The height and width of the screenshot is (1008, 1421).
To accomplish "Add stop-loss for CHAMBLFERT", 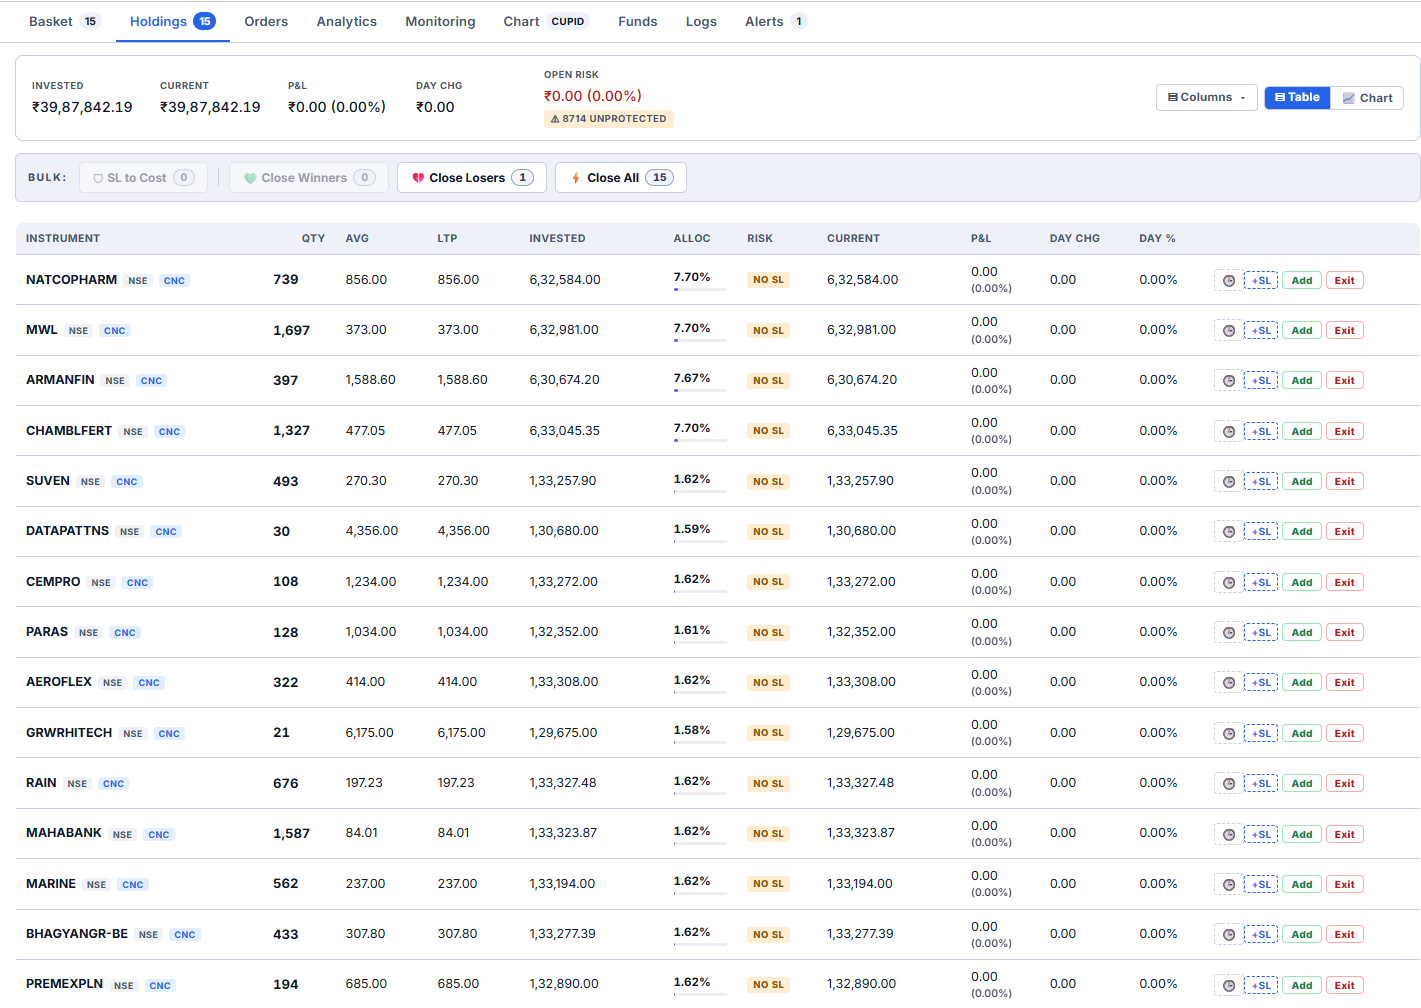I will tap(1261, 432).
